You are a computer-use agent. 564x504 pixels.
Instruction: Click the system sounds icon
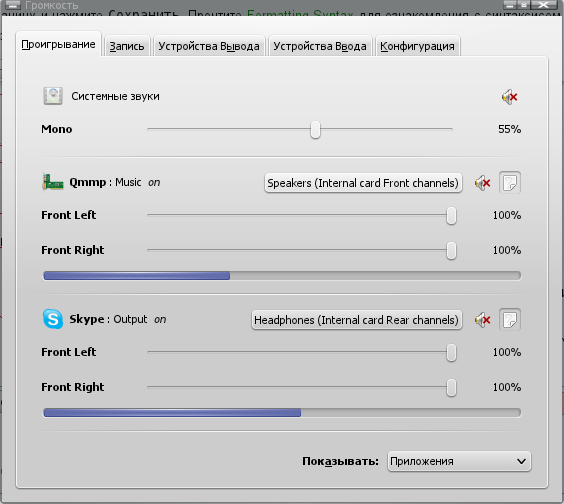(x=53, y=96)
